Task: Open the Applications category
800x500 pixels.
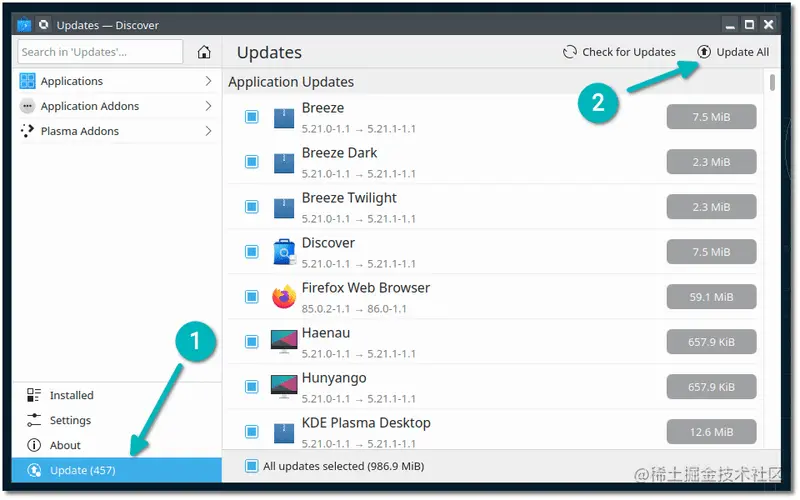Action: tap(117, 81)
